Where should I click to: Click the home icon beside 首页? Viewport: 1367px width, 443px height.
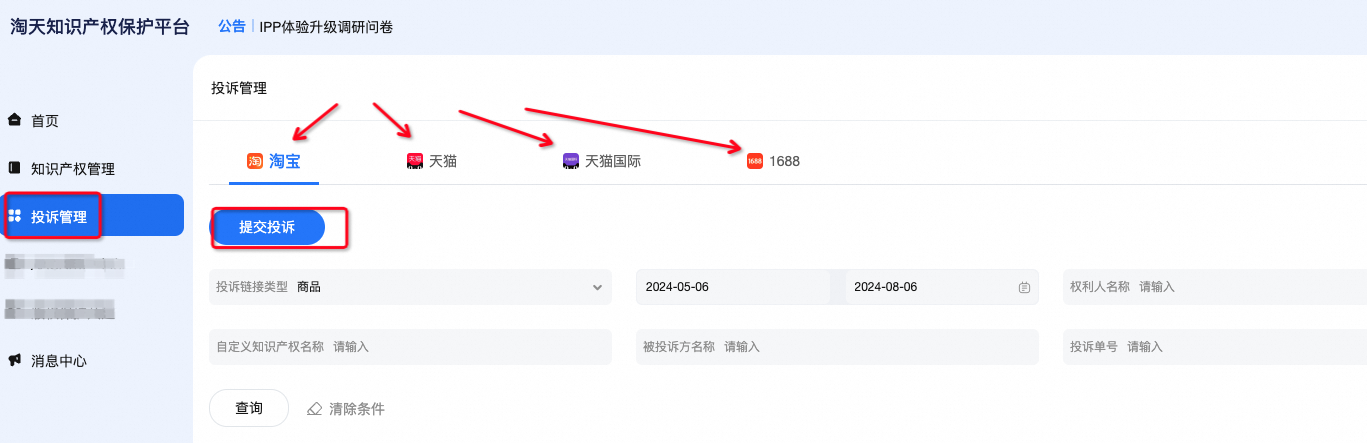tap(14, 120)
